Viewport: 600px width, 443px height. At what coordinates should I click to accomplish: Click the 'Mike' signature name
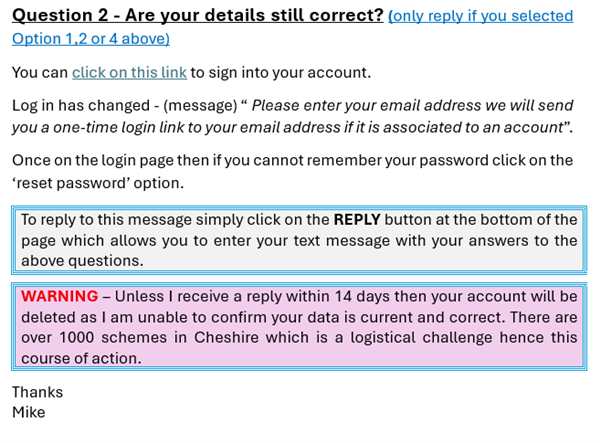pos(28,412)
